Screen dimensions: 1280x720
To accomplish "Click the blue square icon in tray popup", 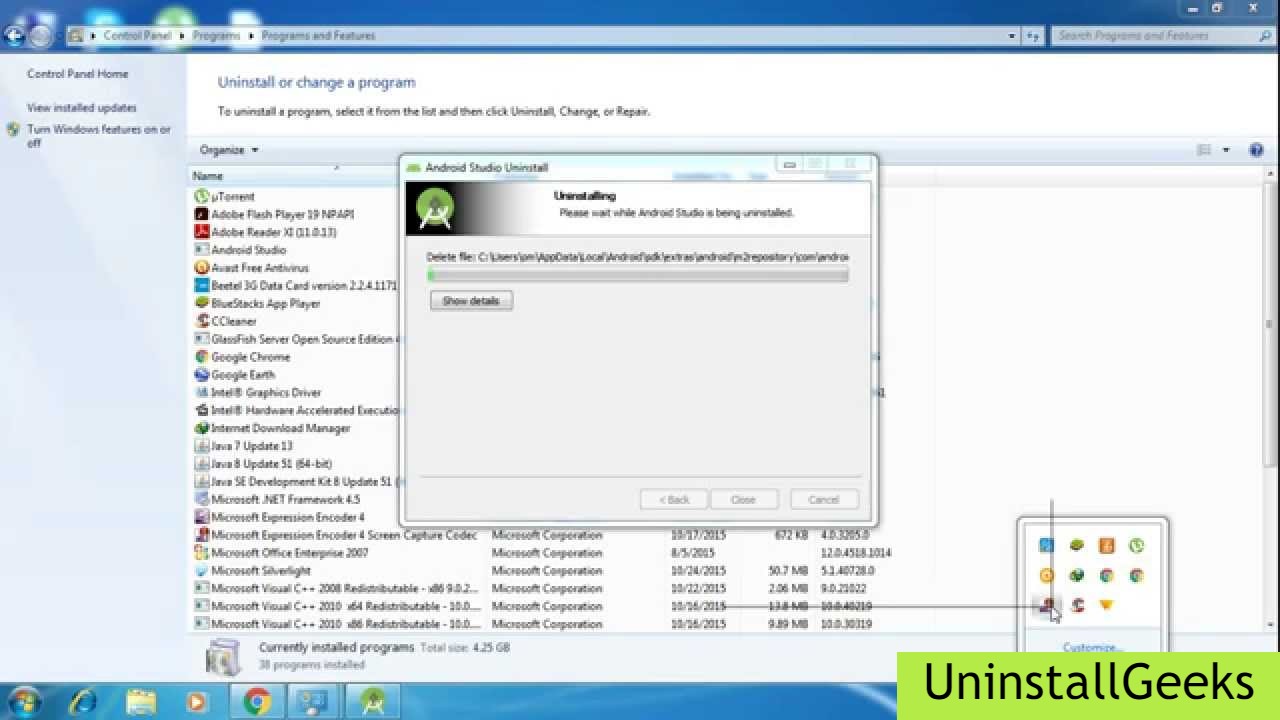I will pos(1046,546).
